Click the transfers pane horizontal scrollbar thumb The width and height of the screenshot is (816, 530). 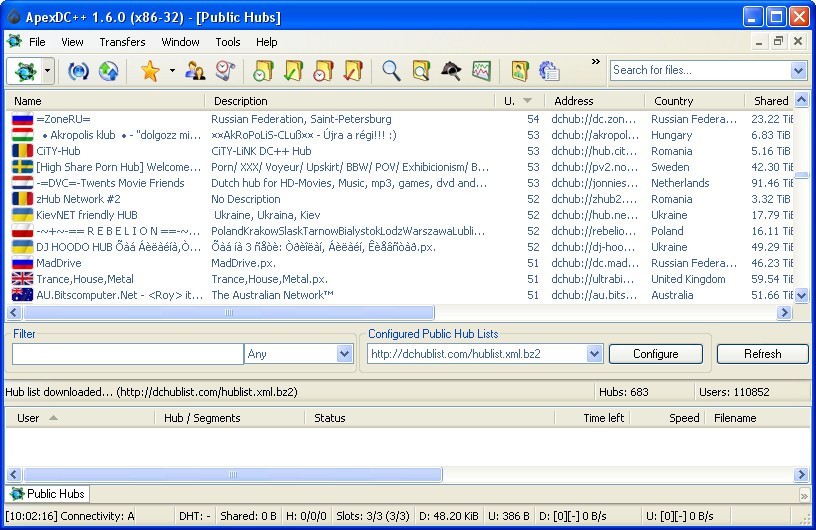233,474
